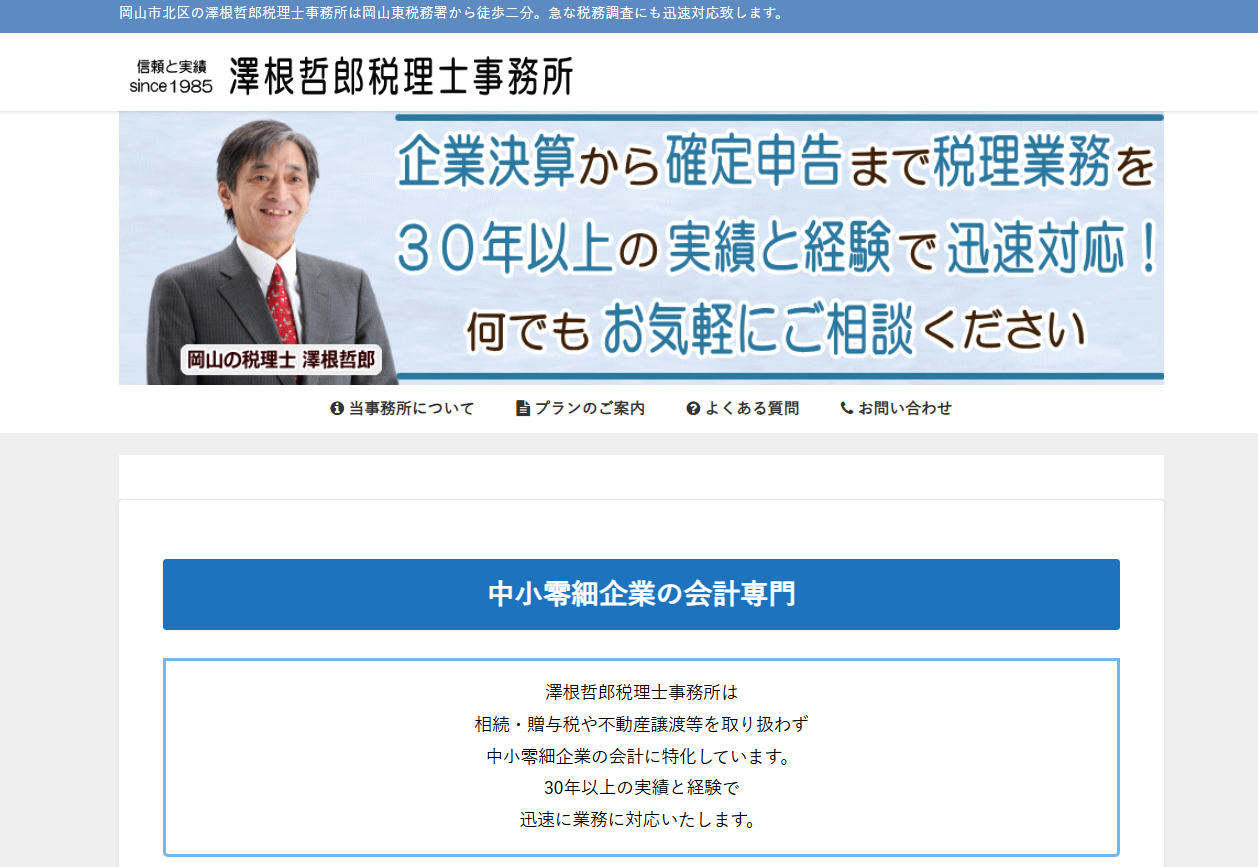Click the banner text 何でもお気軽にご相談ください

776,328
